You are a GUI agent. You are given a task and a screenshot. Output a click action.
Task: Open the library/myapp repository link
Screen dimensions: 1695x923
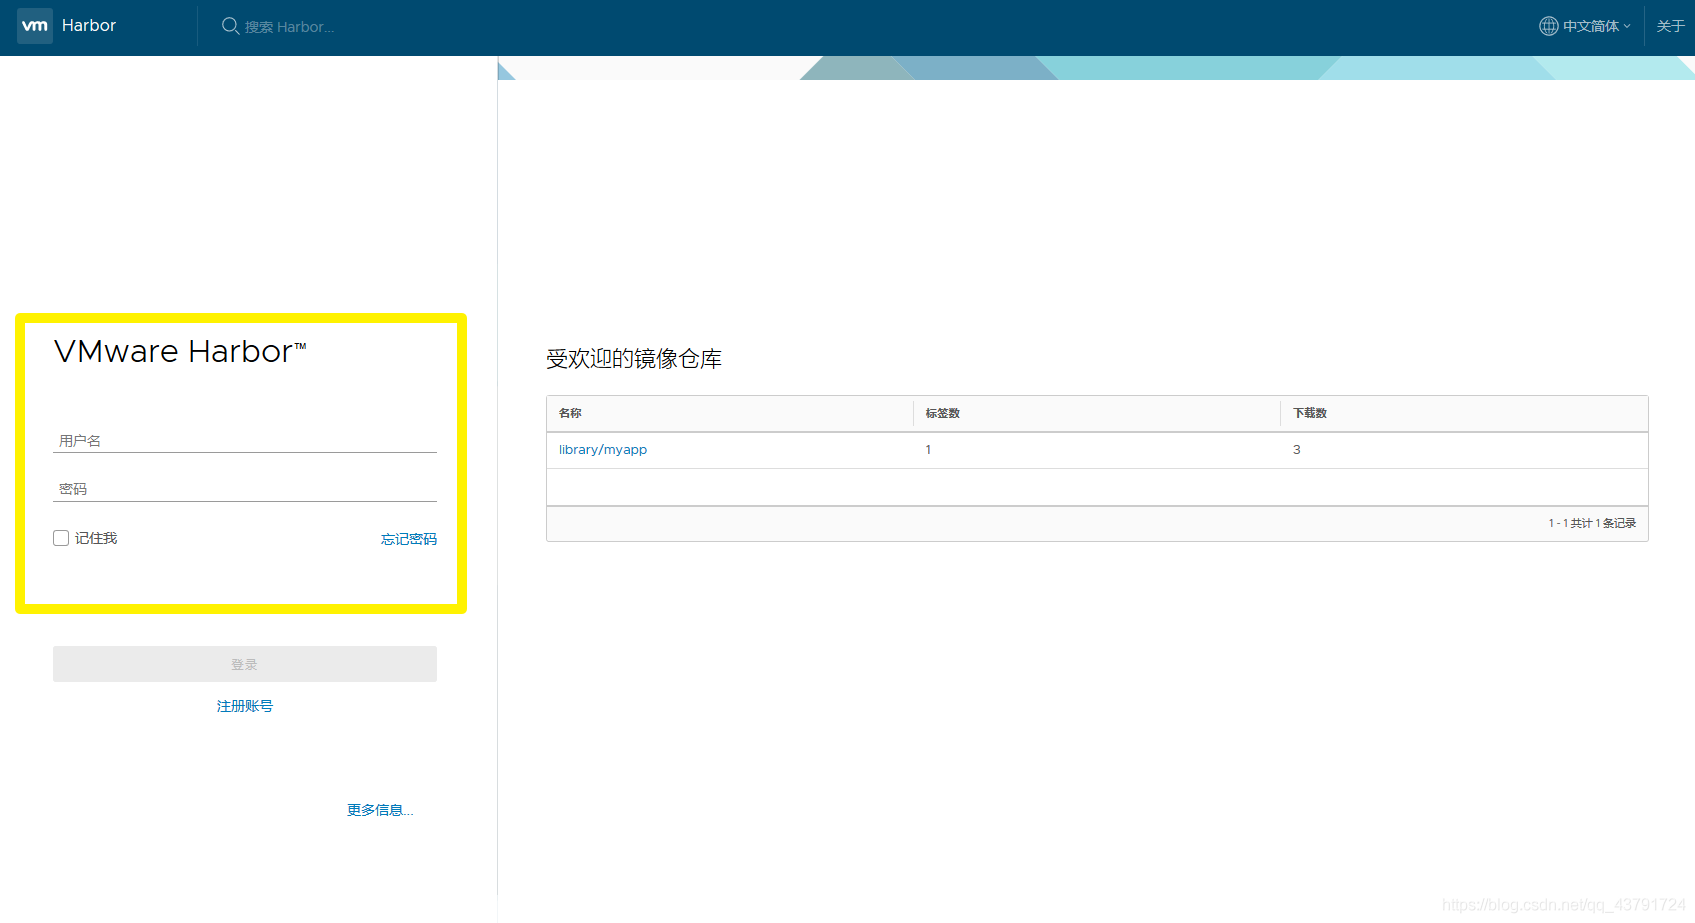pos(603,450)
